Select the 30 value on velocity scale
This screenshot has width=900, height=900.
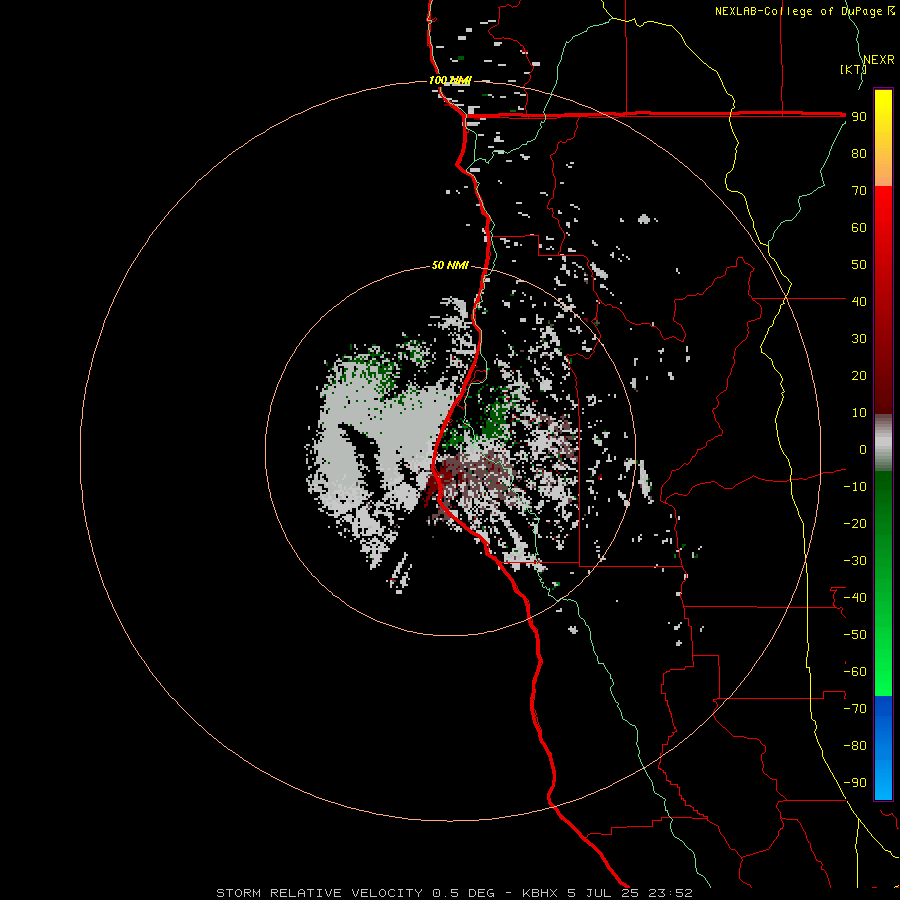click(x=859, y=339)
